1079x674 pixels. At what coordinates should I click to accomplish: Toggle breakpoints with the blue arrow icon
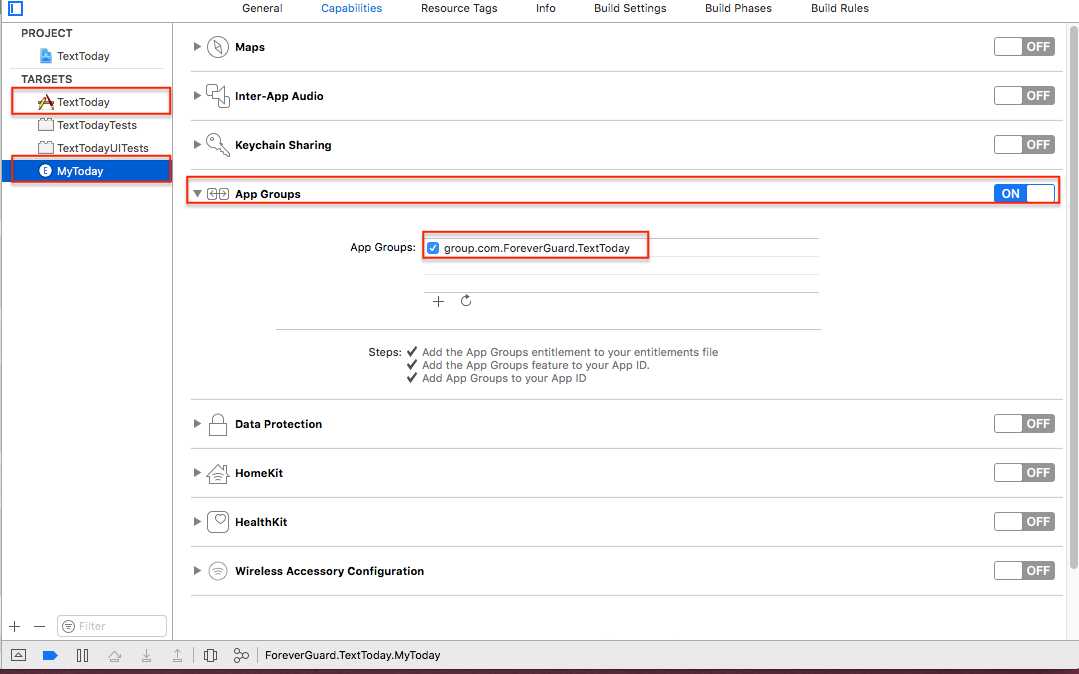pyautogui.click(x=50, y=655)
